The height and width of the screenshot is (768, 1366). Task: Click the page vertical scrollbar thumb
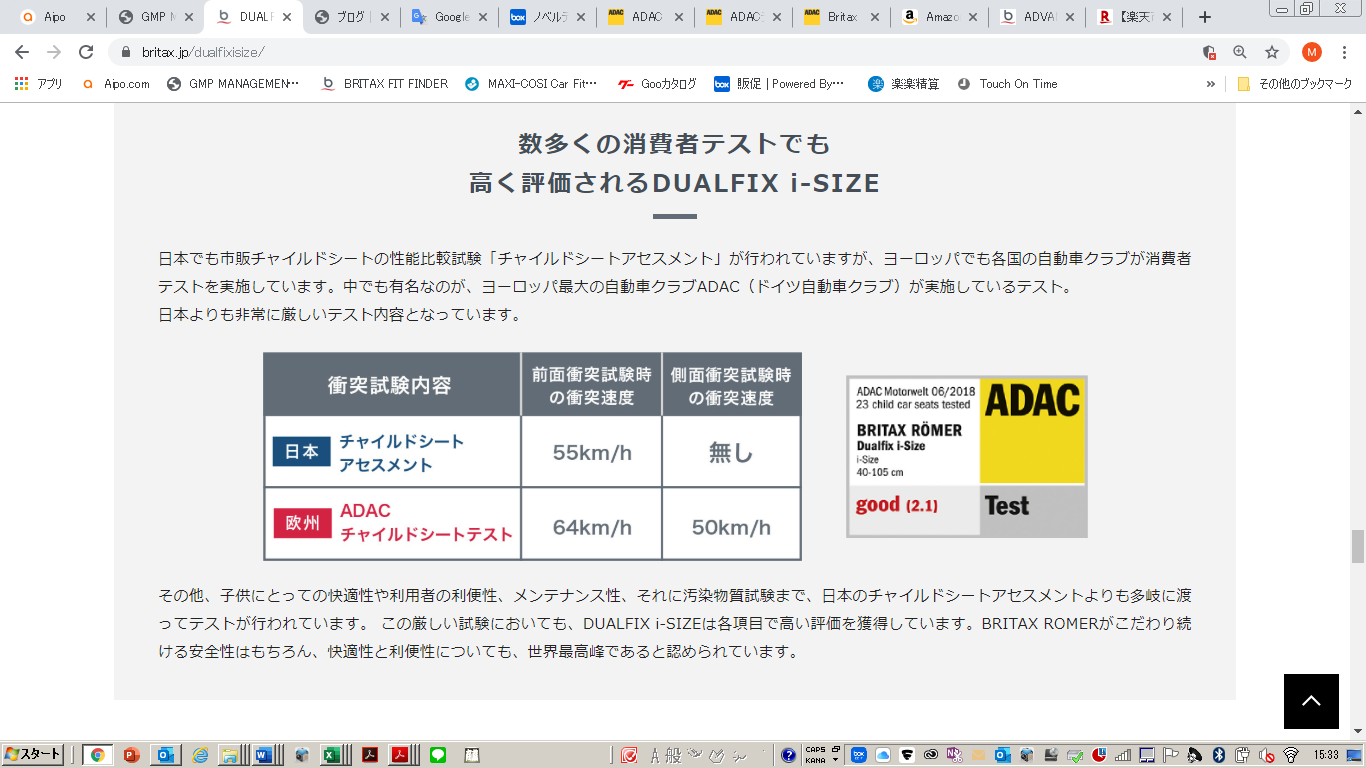click(x=1358, y=547)
